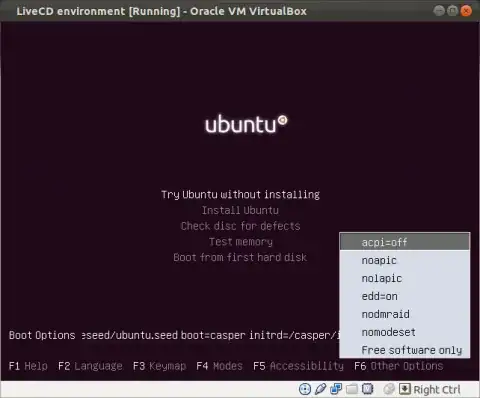The image size is (480, 398).
Task: Click the keyboard capture arrow icon
Action: (x=405, y=389)
